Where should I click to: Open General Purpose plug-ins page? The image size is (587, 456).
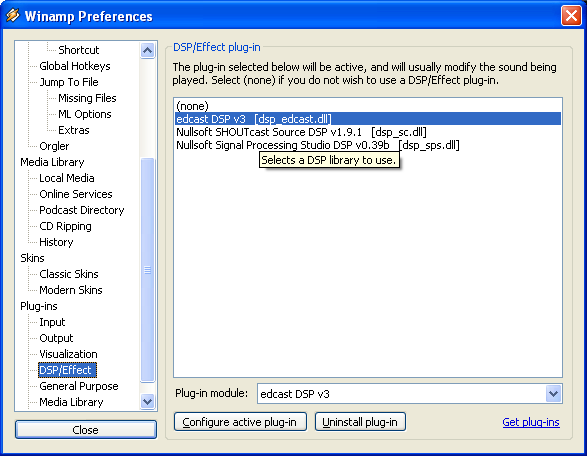pos(79,386)
